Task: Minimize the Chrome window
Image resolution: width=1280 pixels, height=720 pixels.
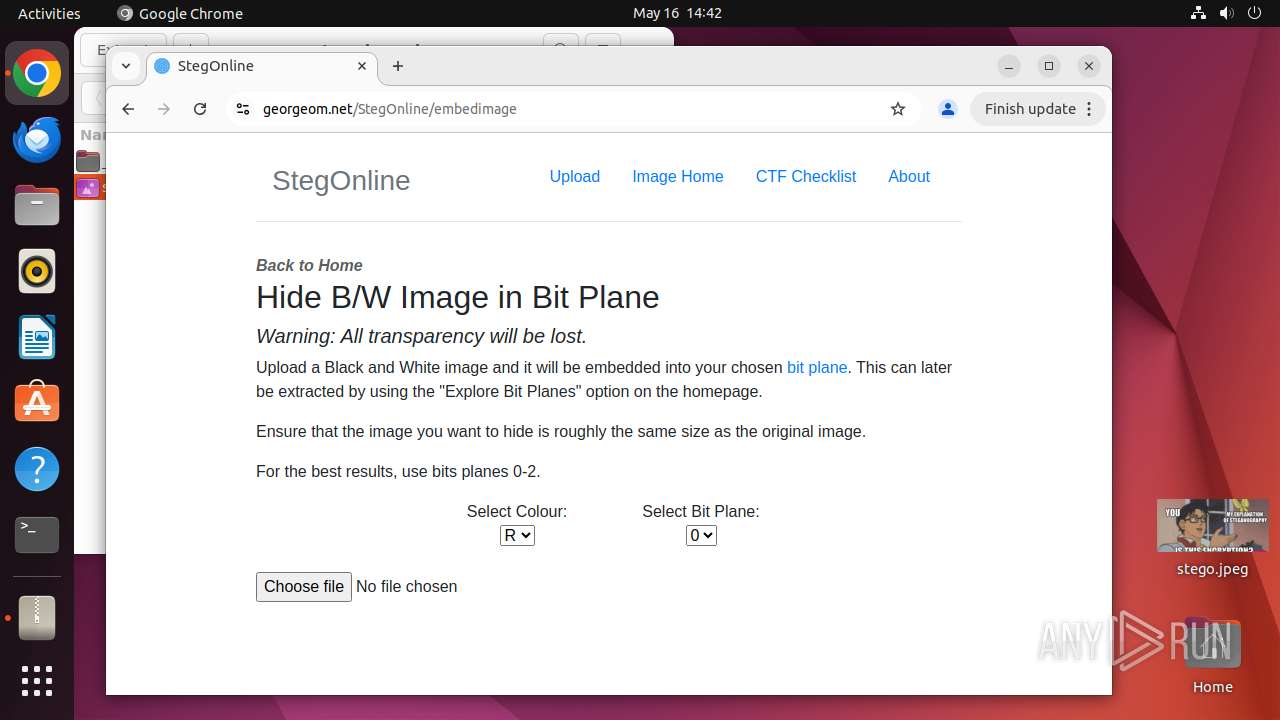Action: click(1010, 66)
